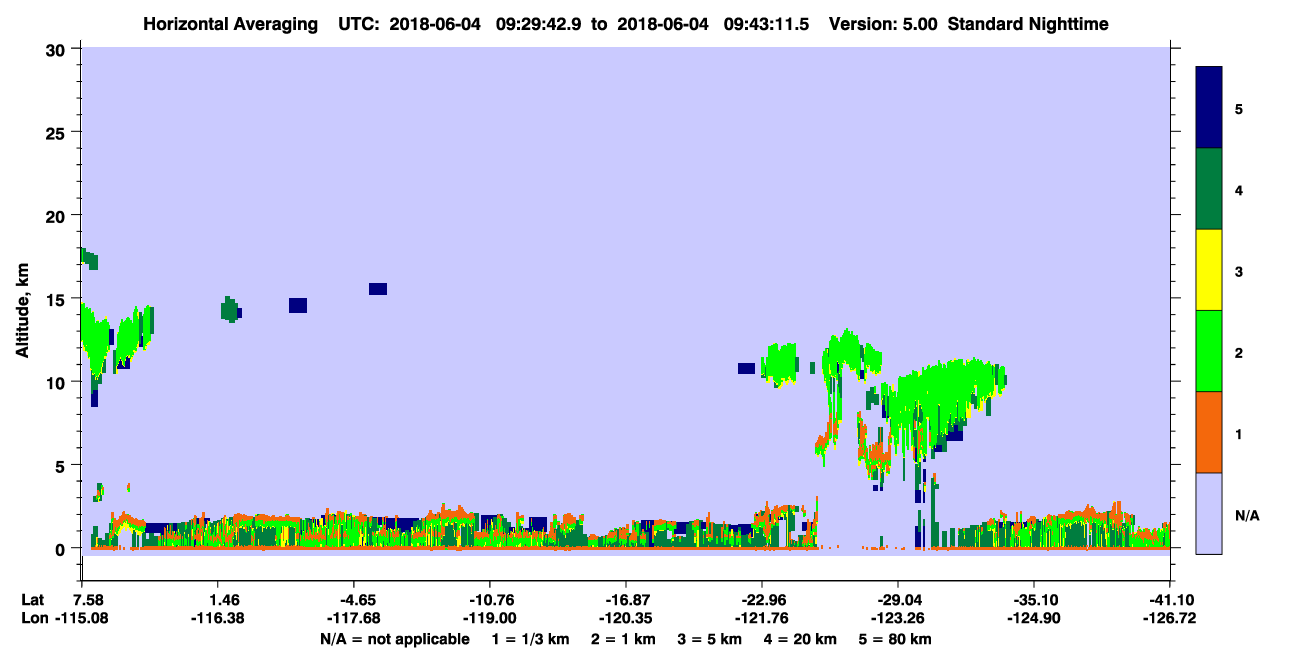Click the legend text '4 = 20 km'

tap(799, 639)
